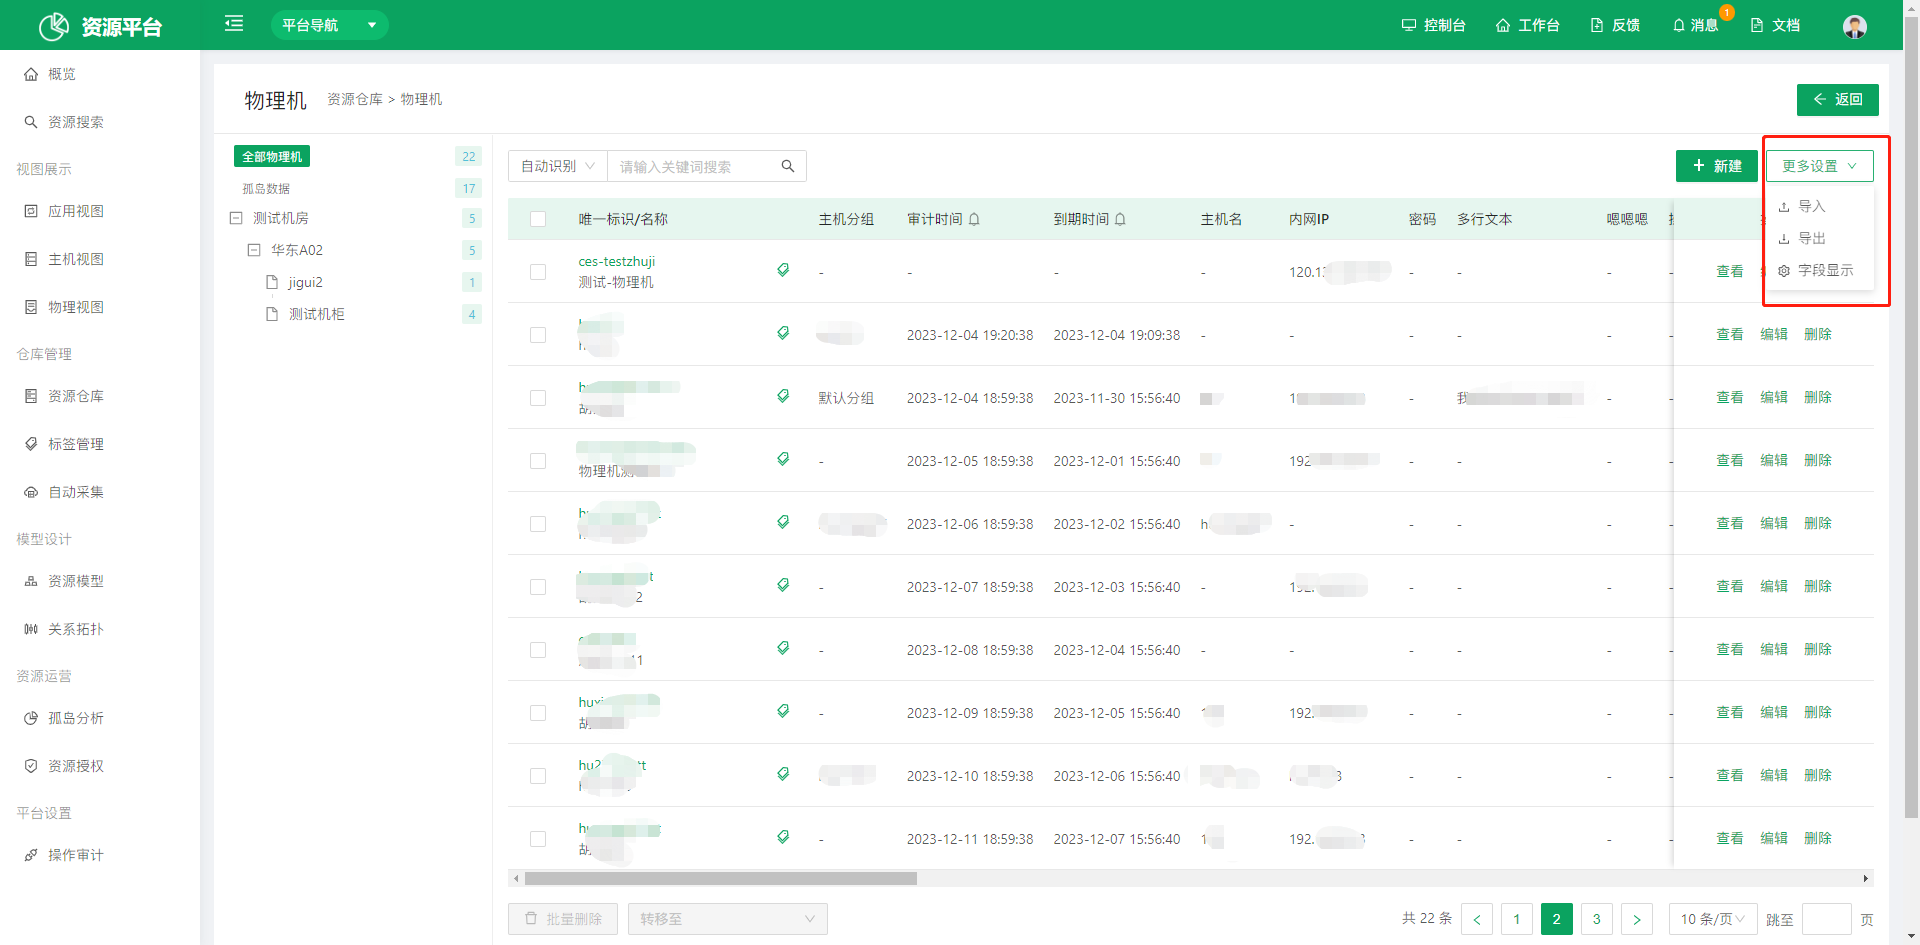Viewport: 1920px width, 945px height.
Task: Click 编辑 in 默认分组 row
Action: tap(1774, 397)
